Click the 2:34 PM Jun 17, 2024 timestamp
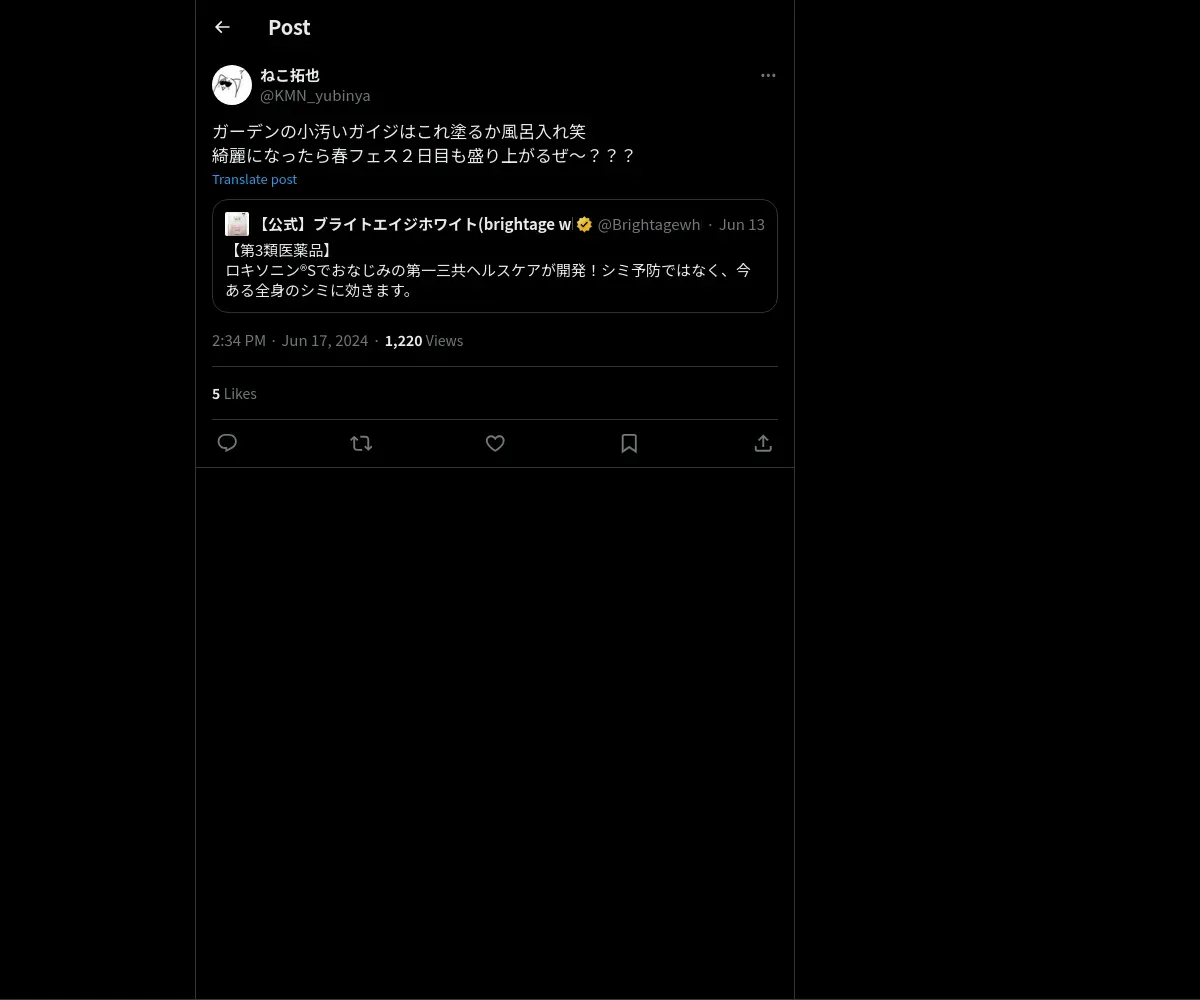The height and width of the screenshot is (1000, 1200). 290,340
